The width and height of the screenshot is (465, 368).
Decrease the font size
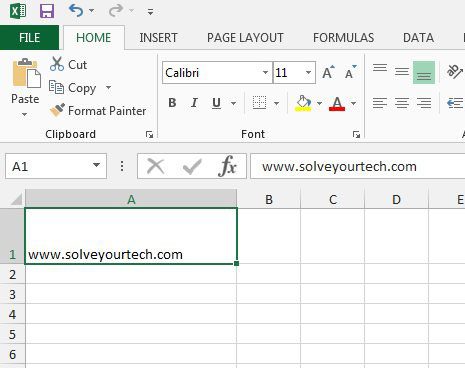pyautogui.click(x=350, y=72)
